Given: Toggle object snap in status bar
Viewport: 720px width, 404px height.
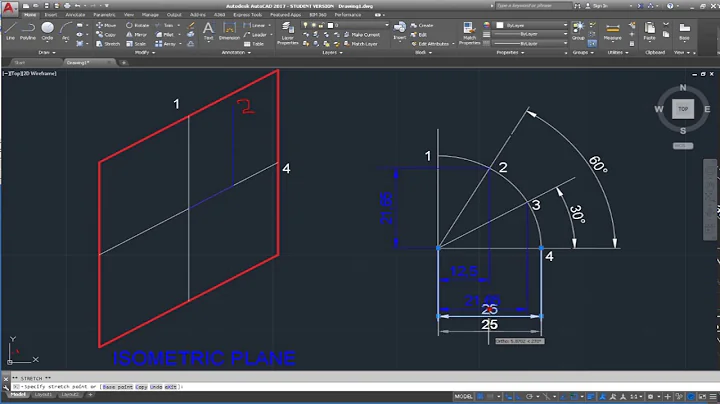Looking at the screenshot, I should coord(574,397).
